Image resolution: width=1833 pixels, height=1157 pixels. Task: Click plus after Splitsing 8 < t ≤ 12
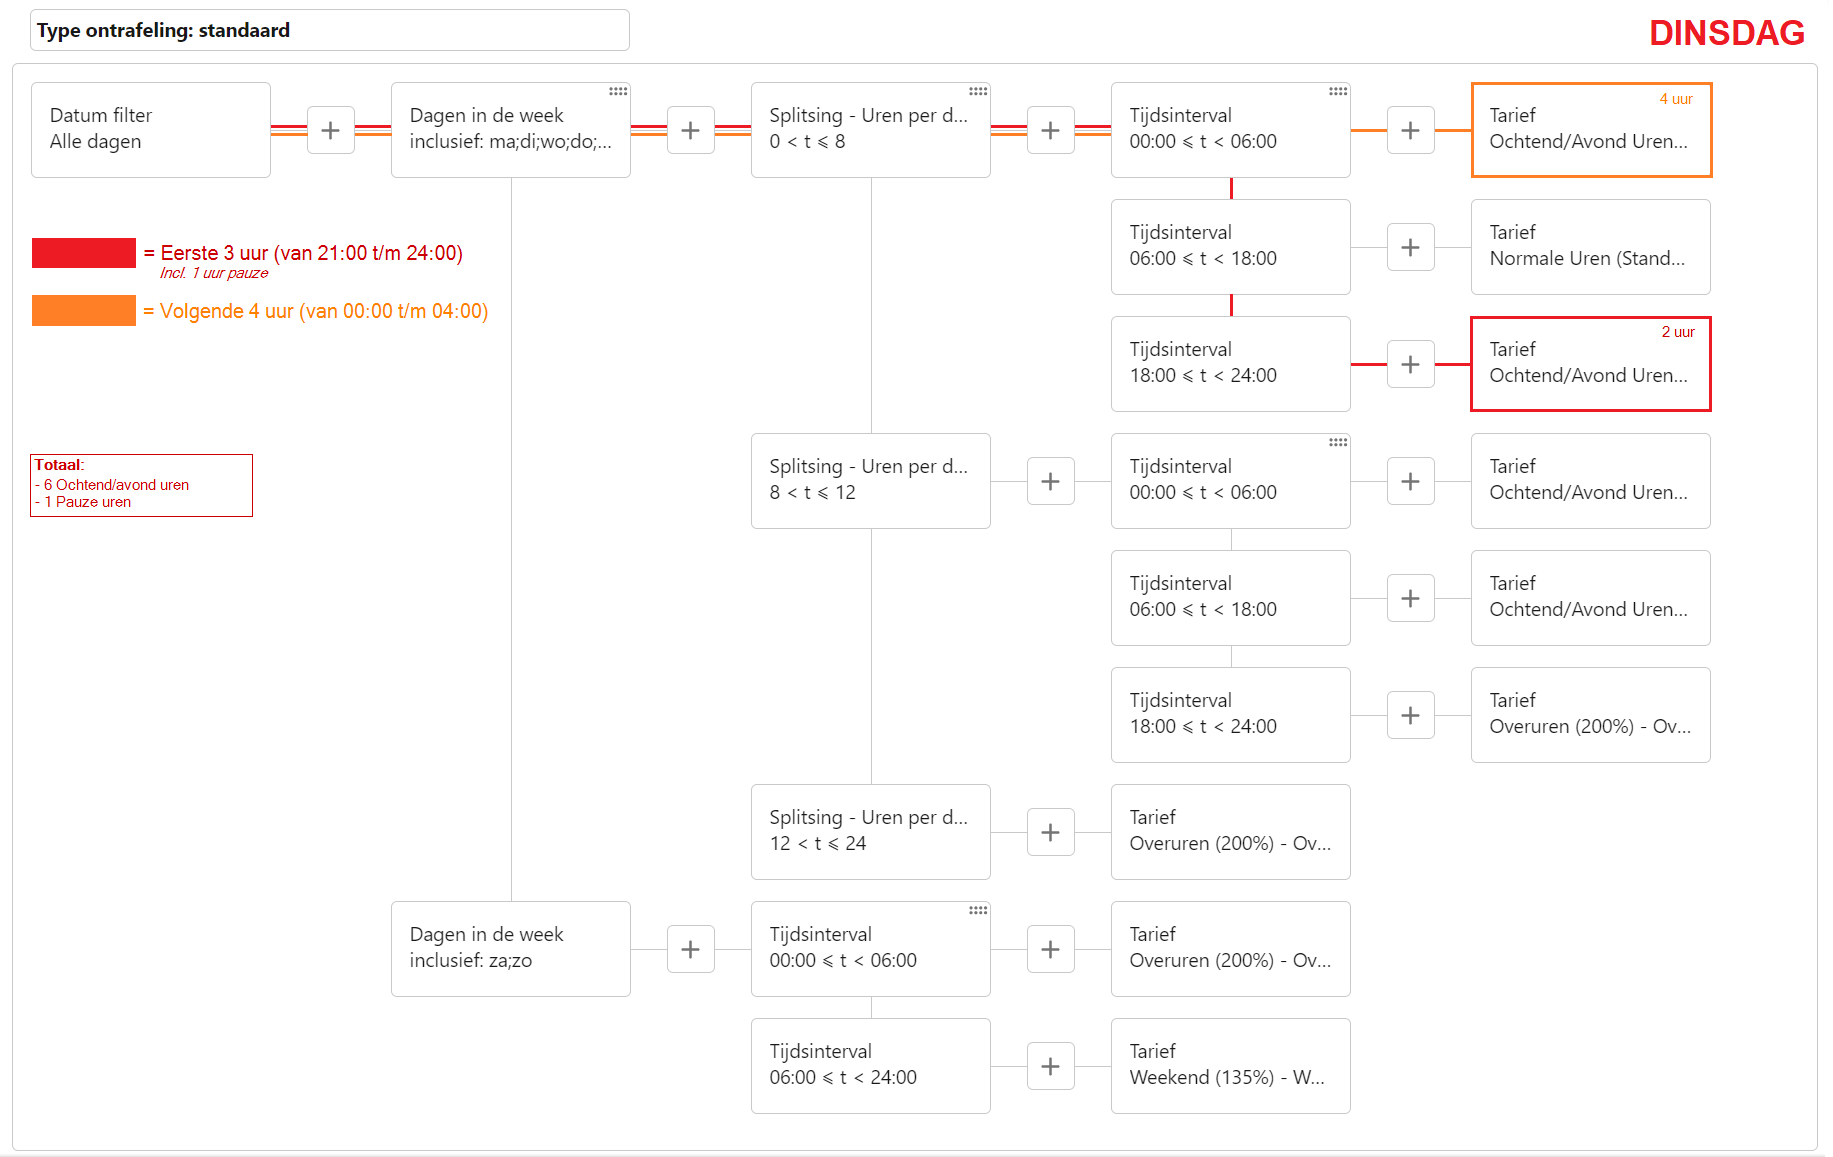click(x=1050, y=481)
